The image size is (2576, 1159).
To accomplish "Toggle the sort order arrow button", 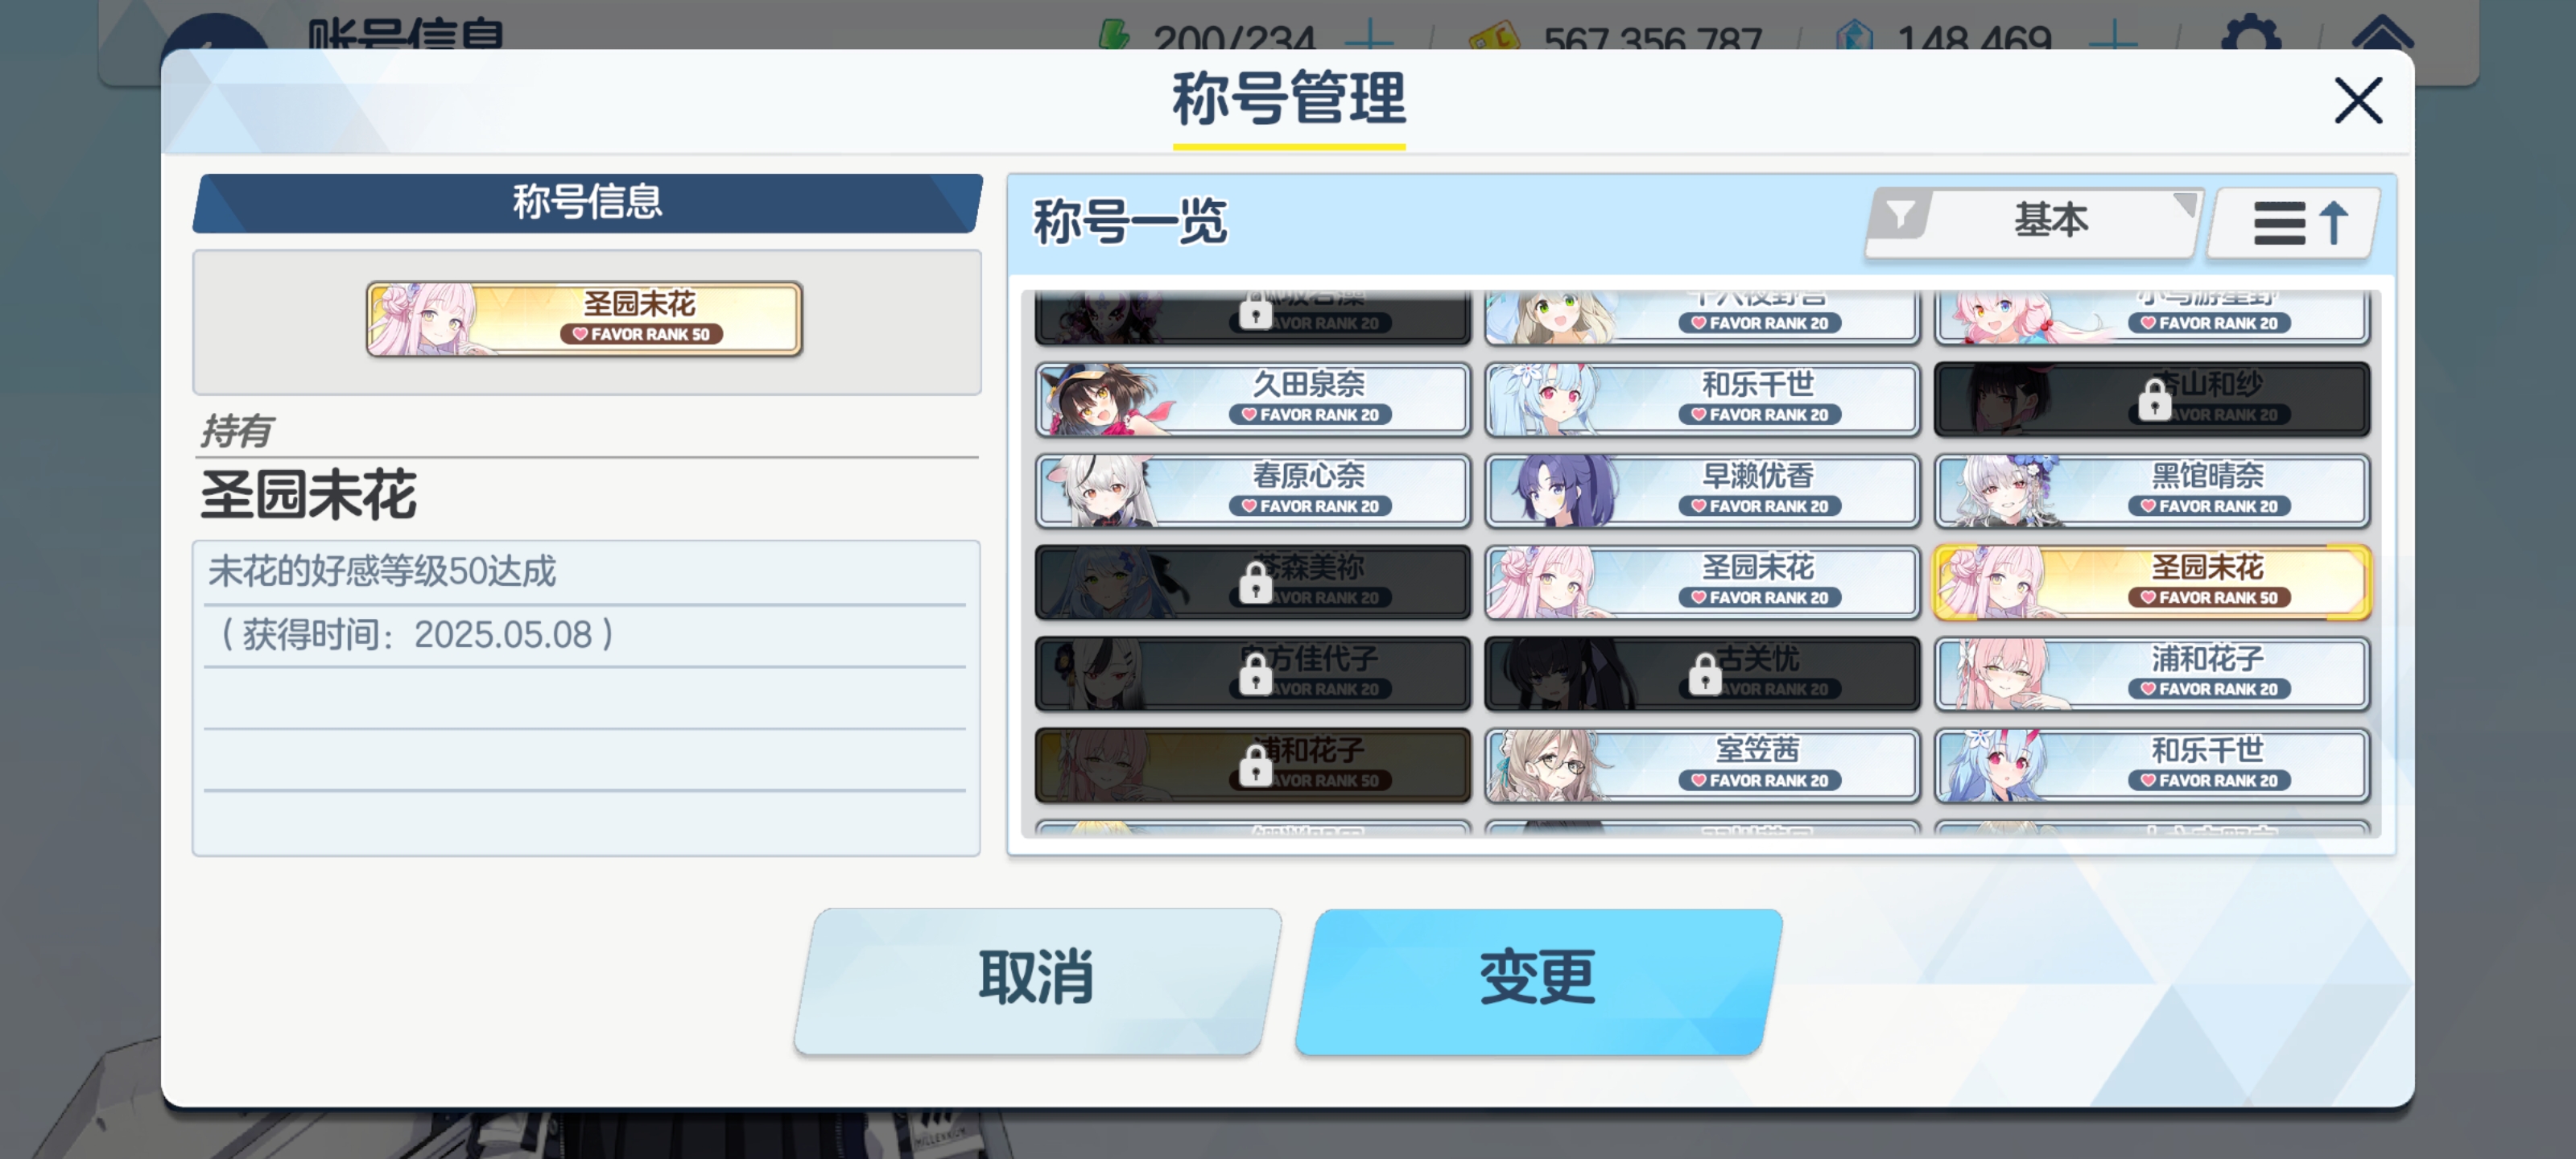I will [x=2294, y=222].
